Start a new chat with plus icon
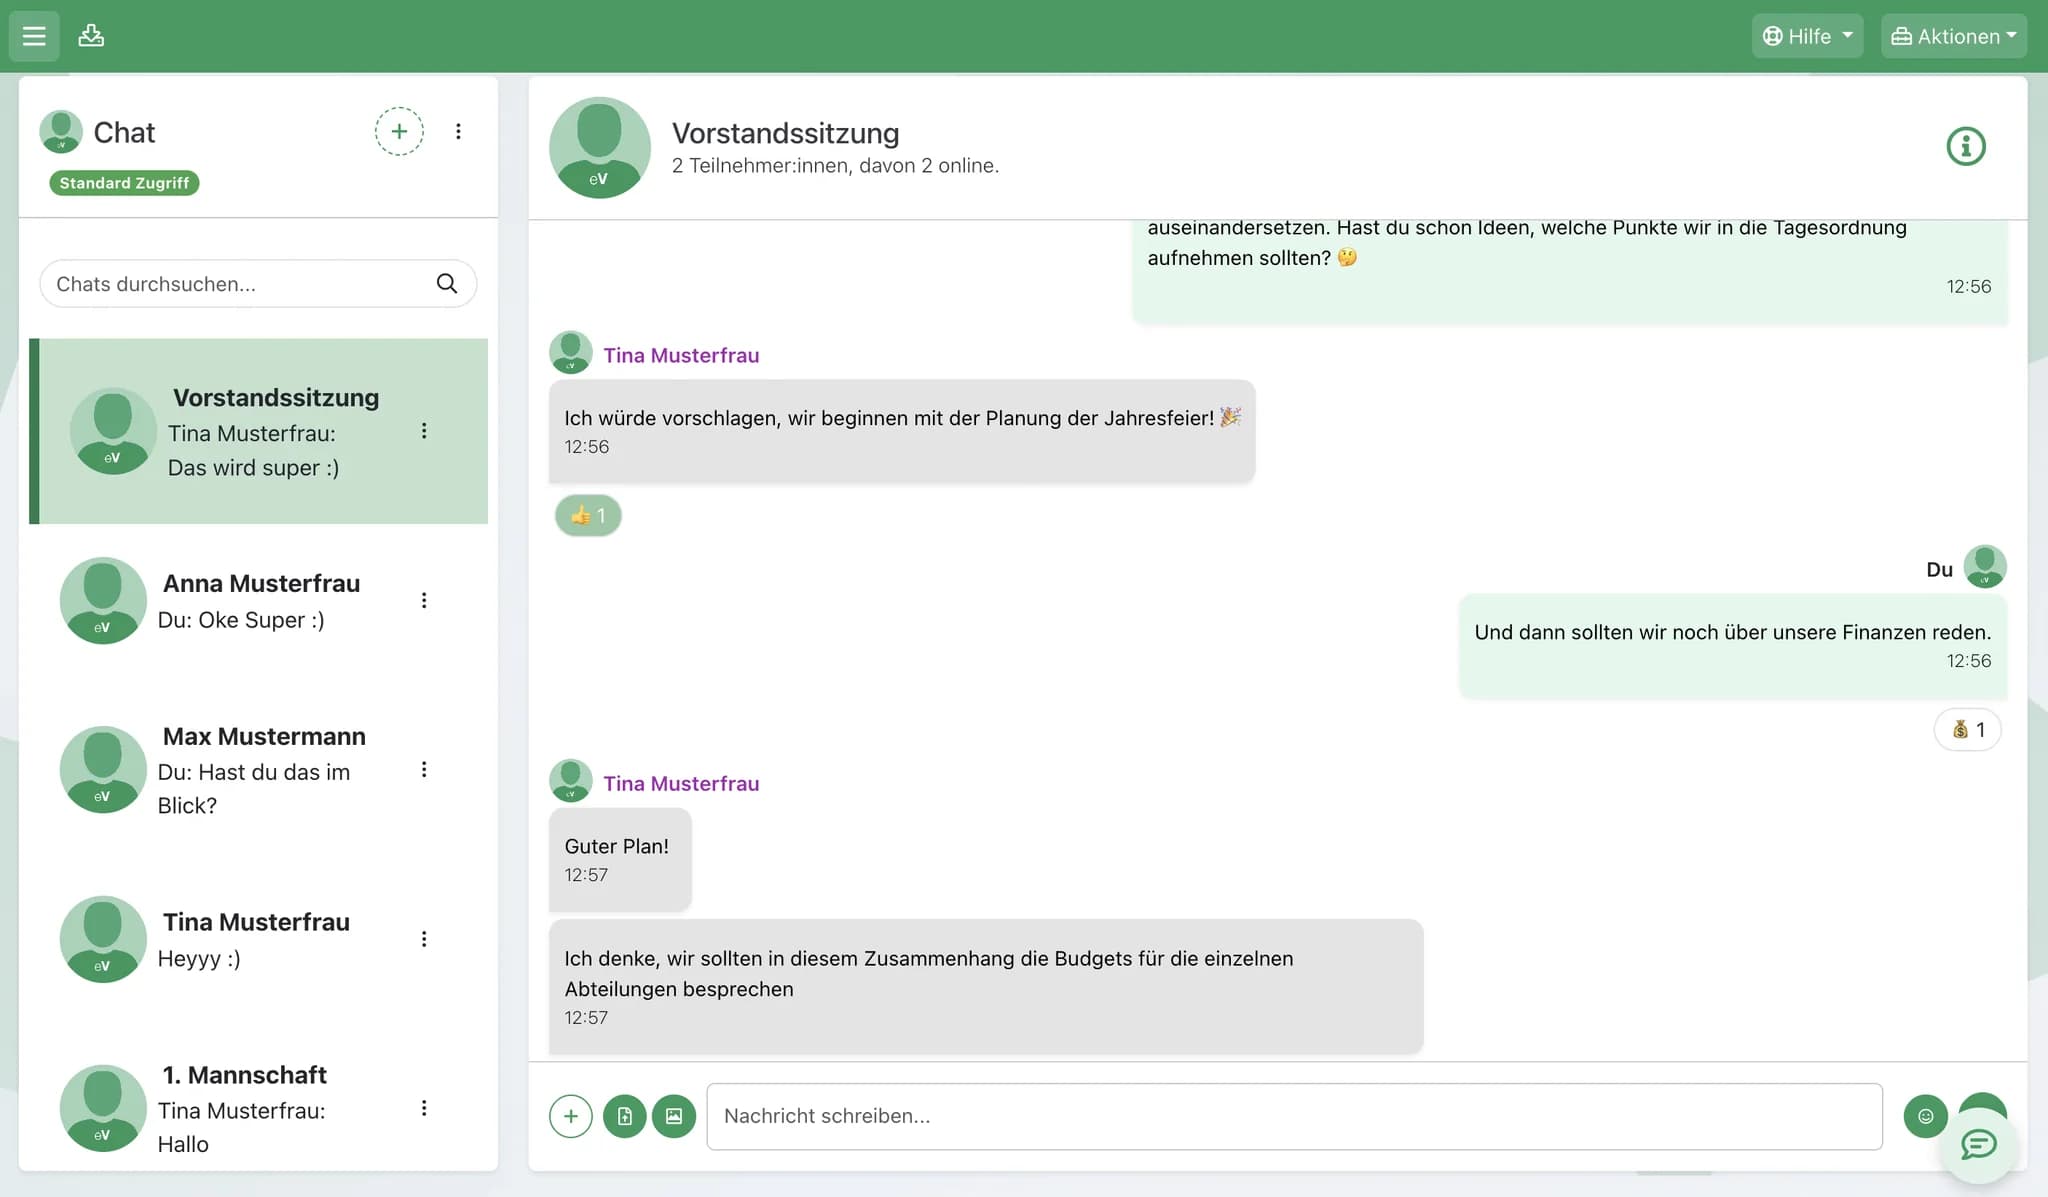 399,131
